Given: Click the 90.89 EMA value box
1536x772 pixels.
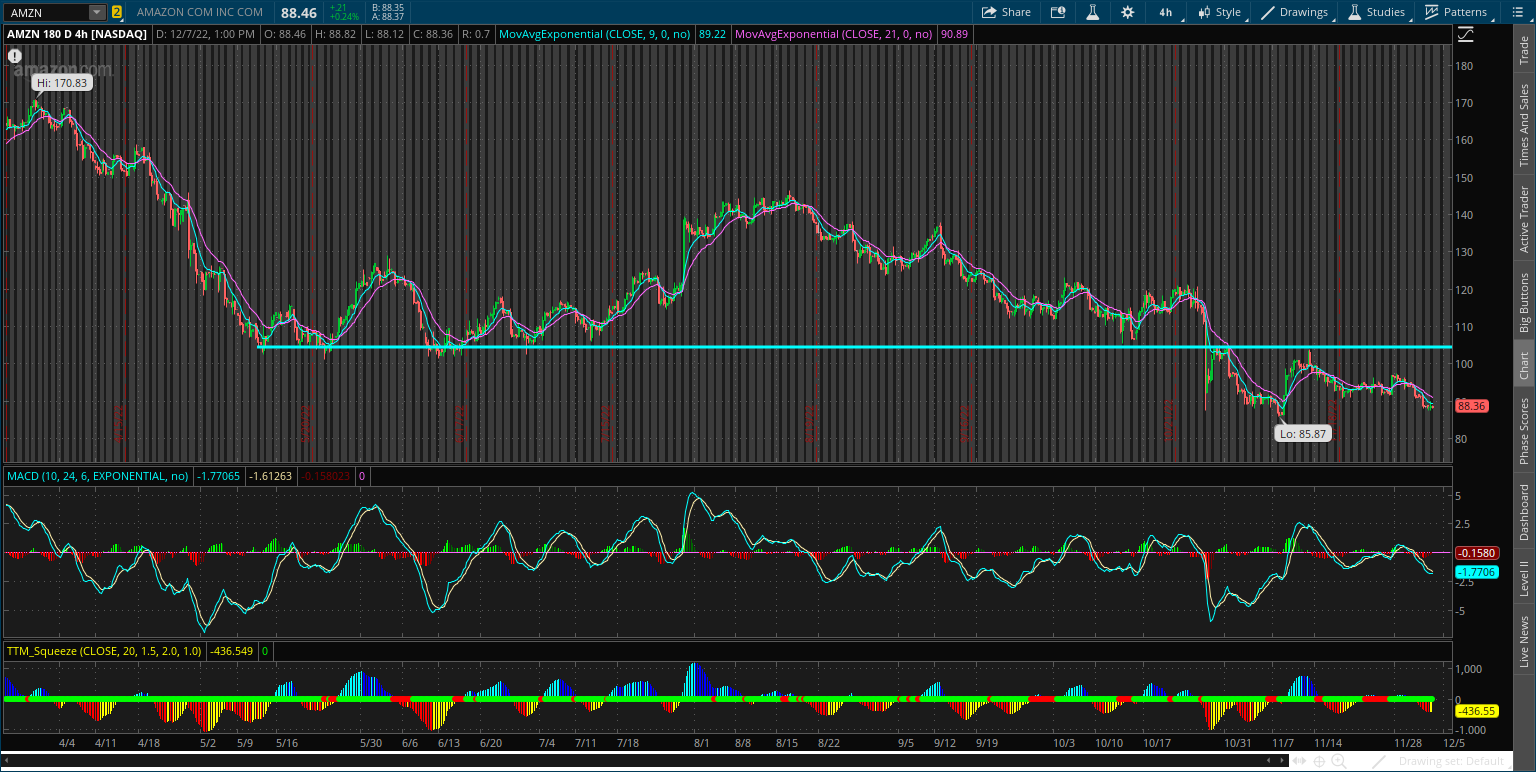Looking at the screenshot, I should [x=953, y=34].
